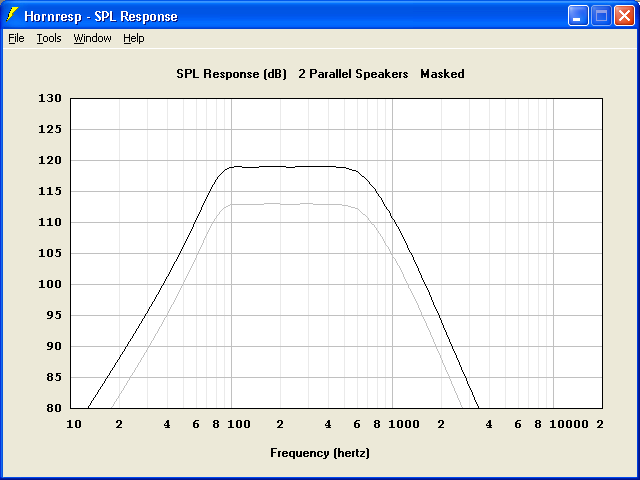The image size is (640, 480).
Task: Minimize the Hornresp SPL Response window
Action: click(x=578, y=16)
